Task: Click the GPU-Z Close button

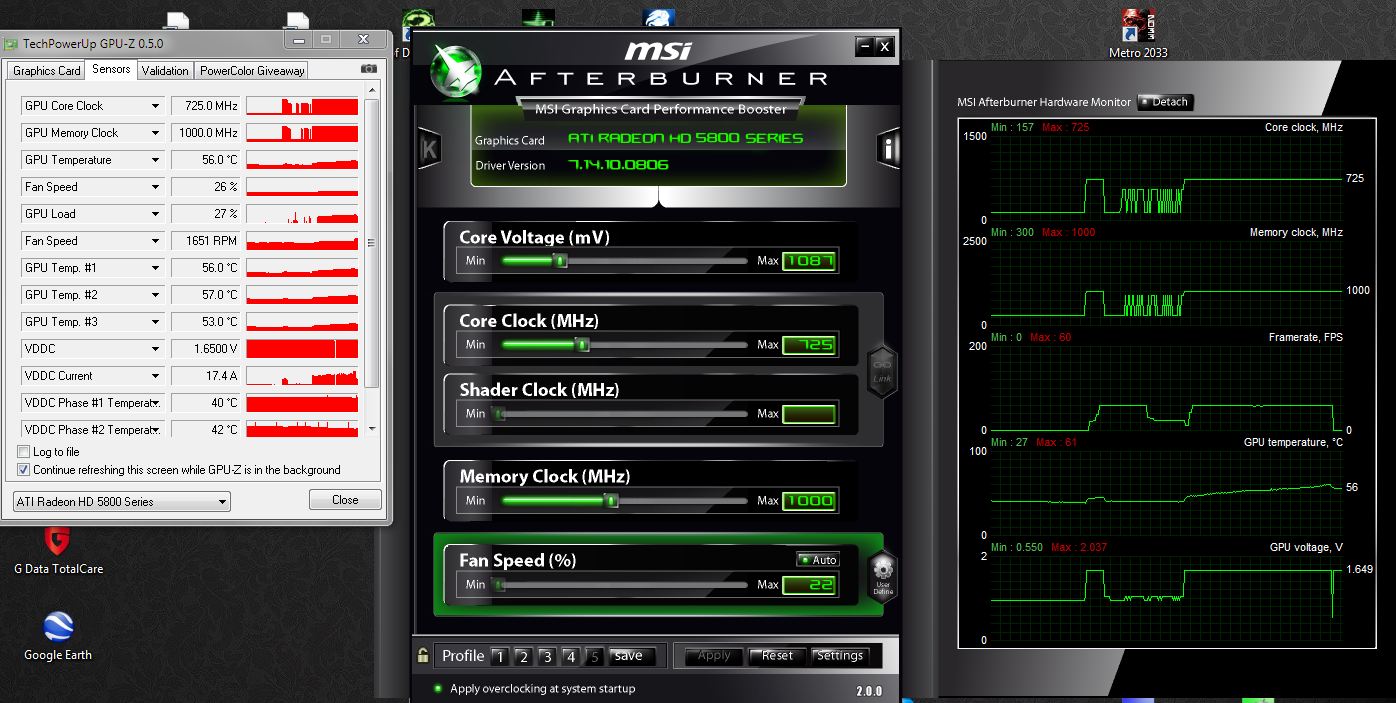Action: 345,500
